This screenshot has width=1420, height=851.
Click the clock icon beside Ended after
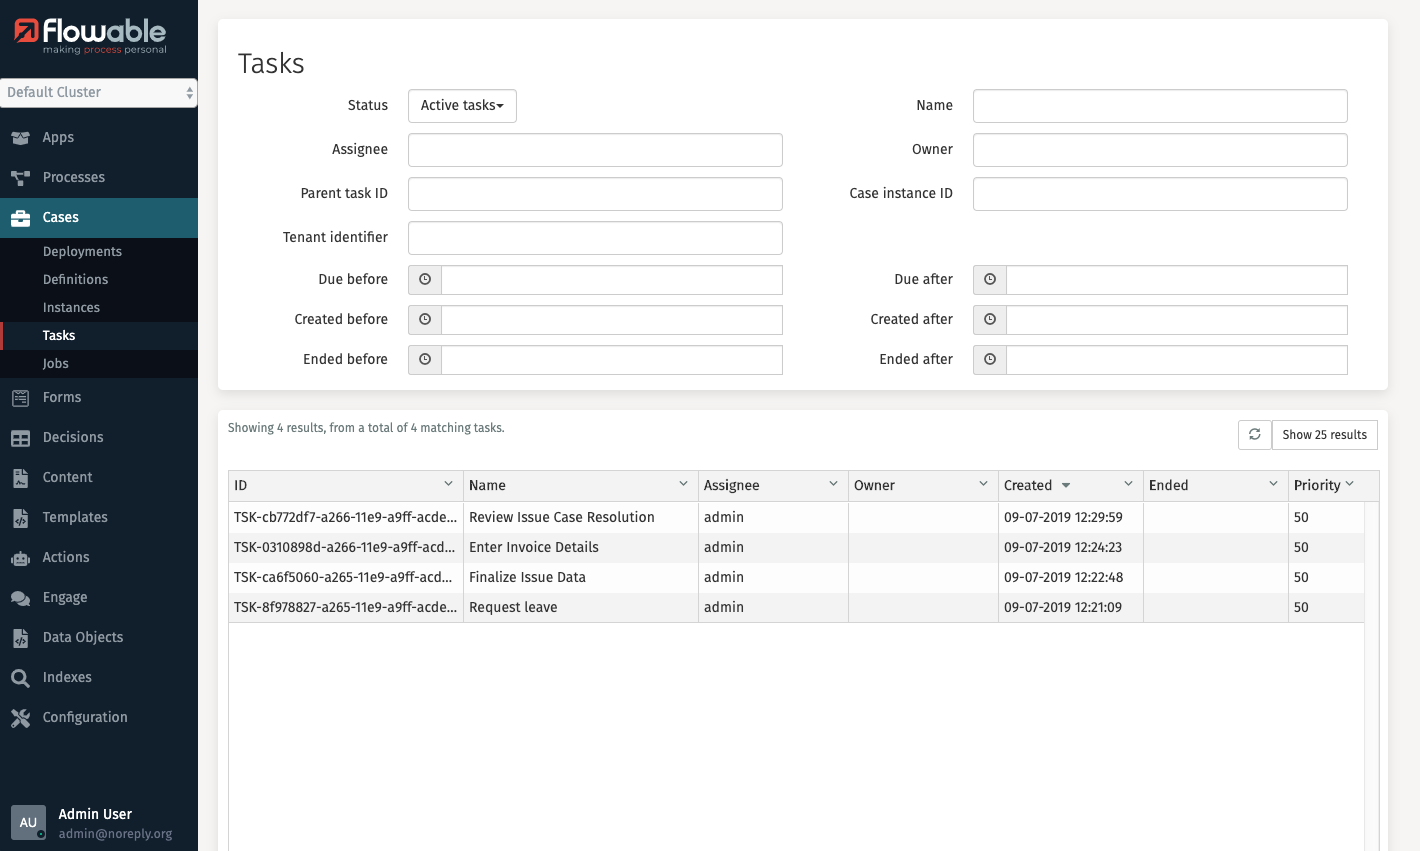[x=990, y=360]
